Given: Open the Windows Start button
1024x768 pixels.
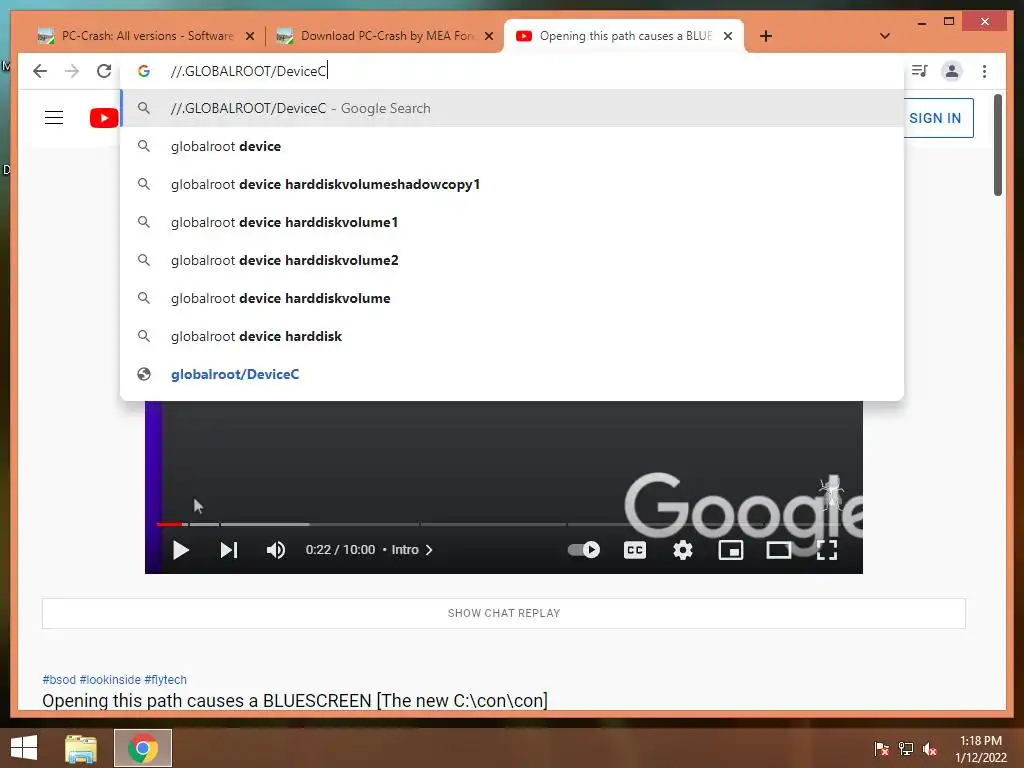Looking at the screenshot, I should [x=24, y=748].
